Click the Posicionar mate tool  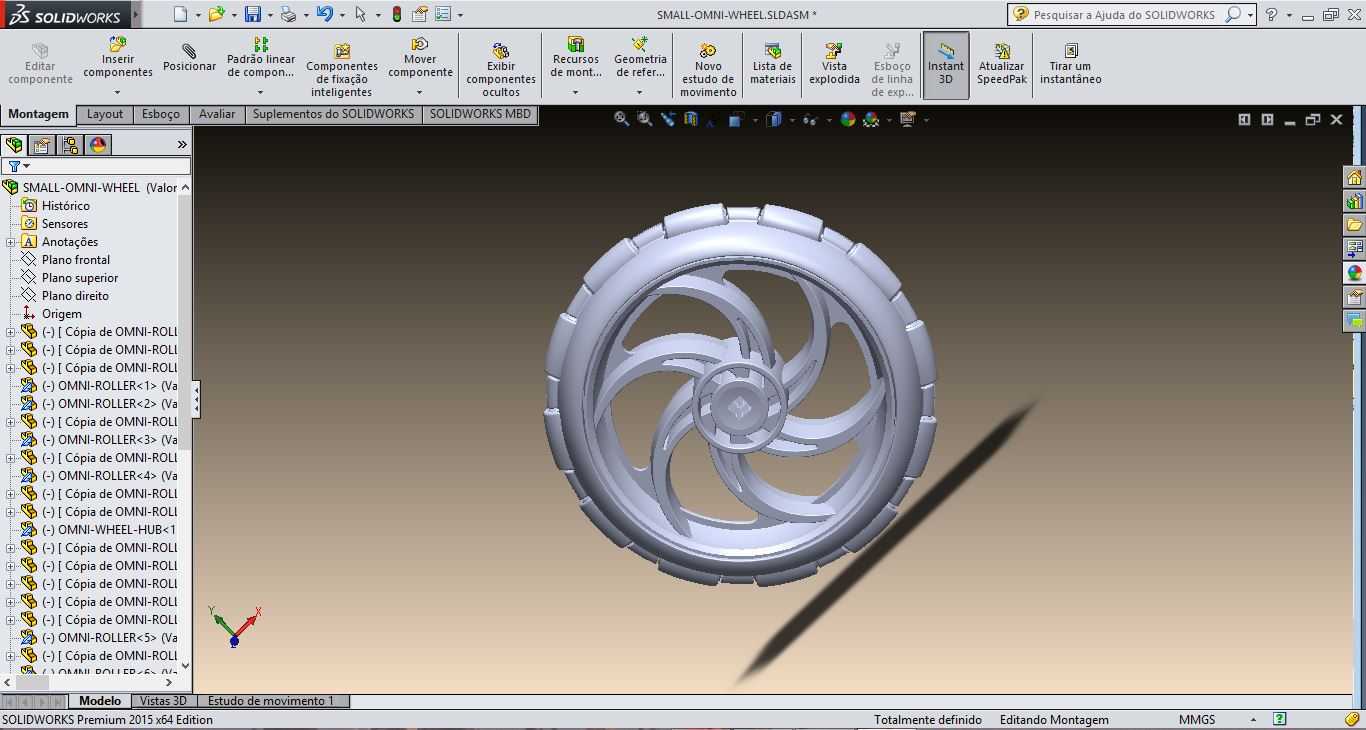(x=190, y=57)
